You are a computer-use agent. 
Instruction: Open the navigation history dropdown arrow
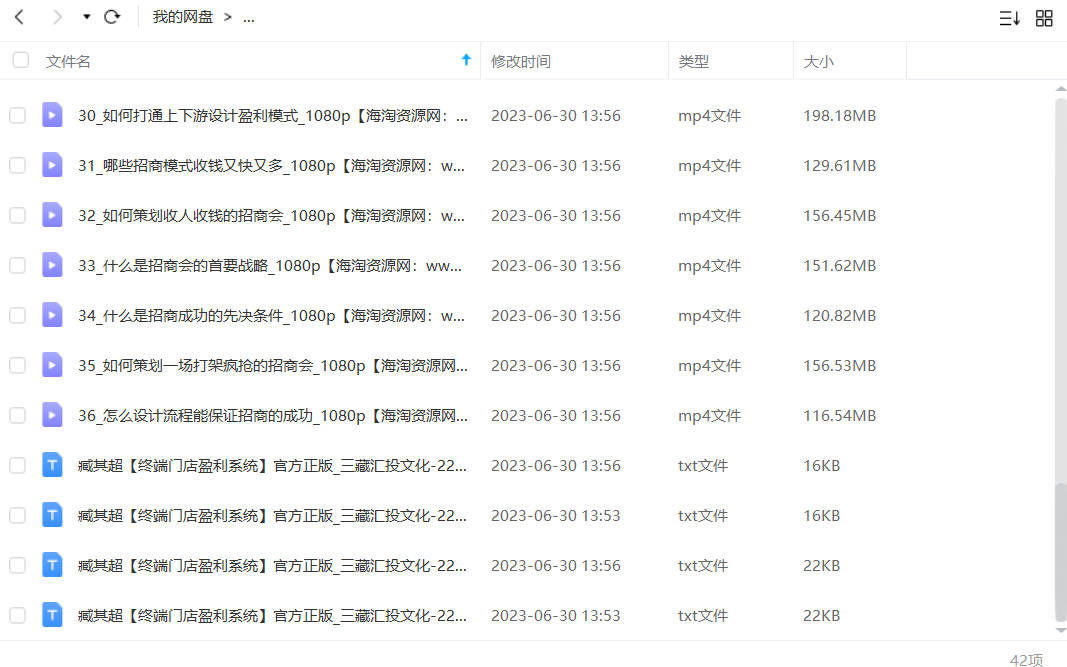tap(86, 17)
